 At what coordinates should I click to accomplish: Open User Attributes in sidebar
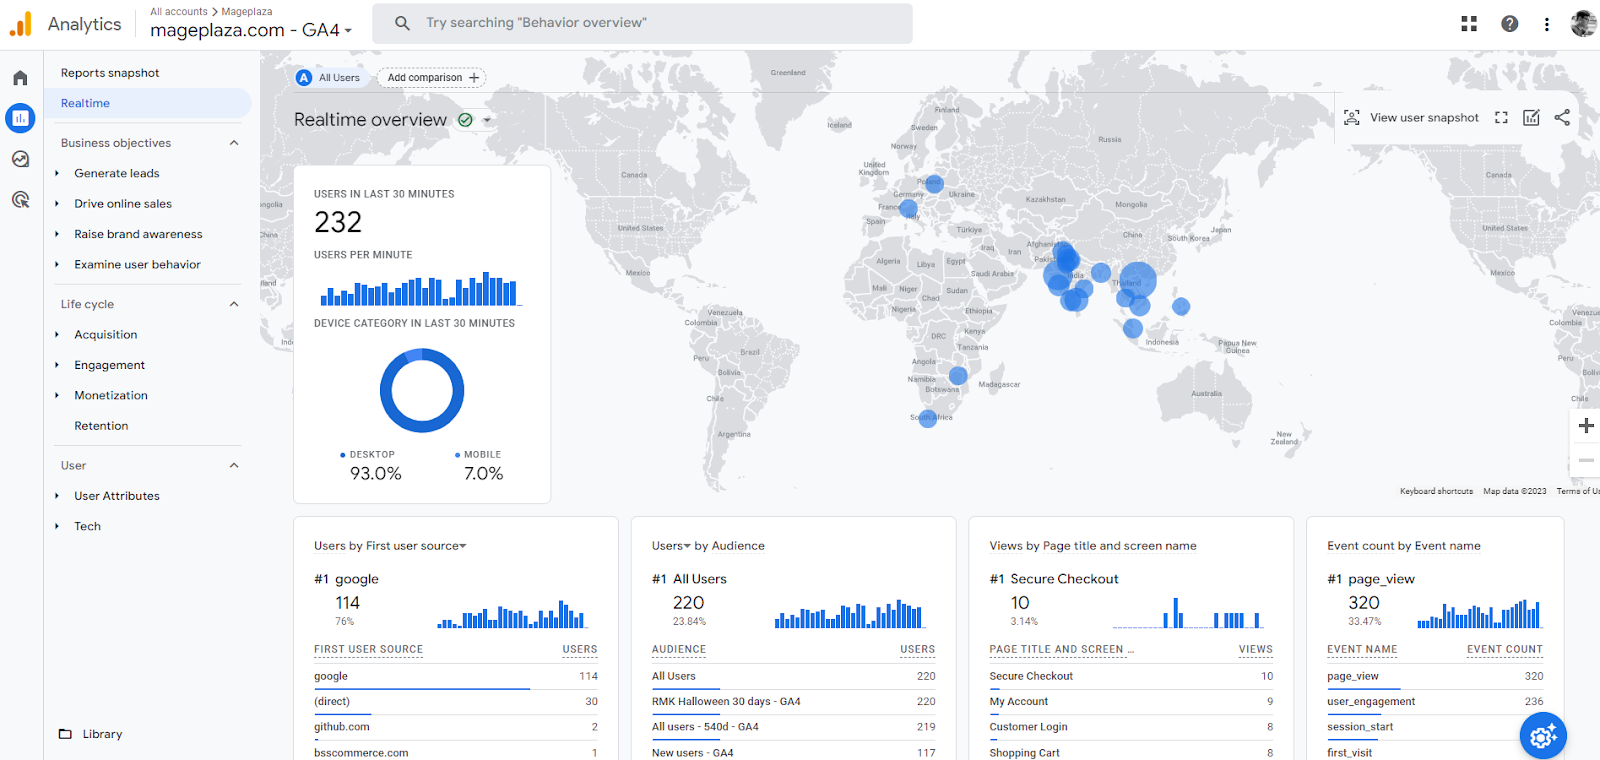point(117,496)
